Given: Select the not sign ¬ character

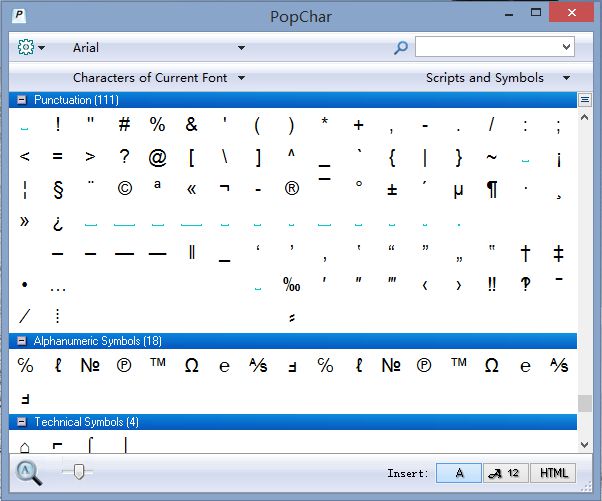Looking at the screenshot, I should tap(224, 188).
